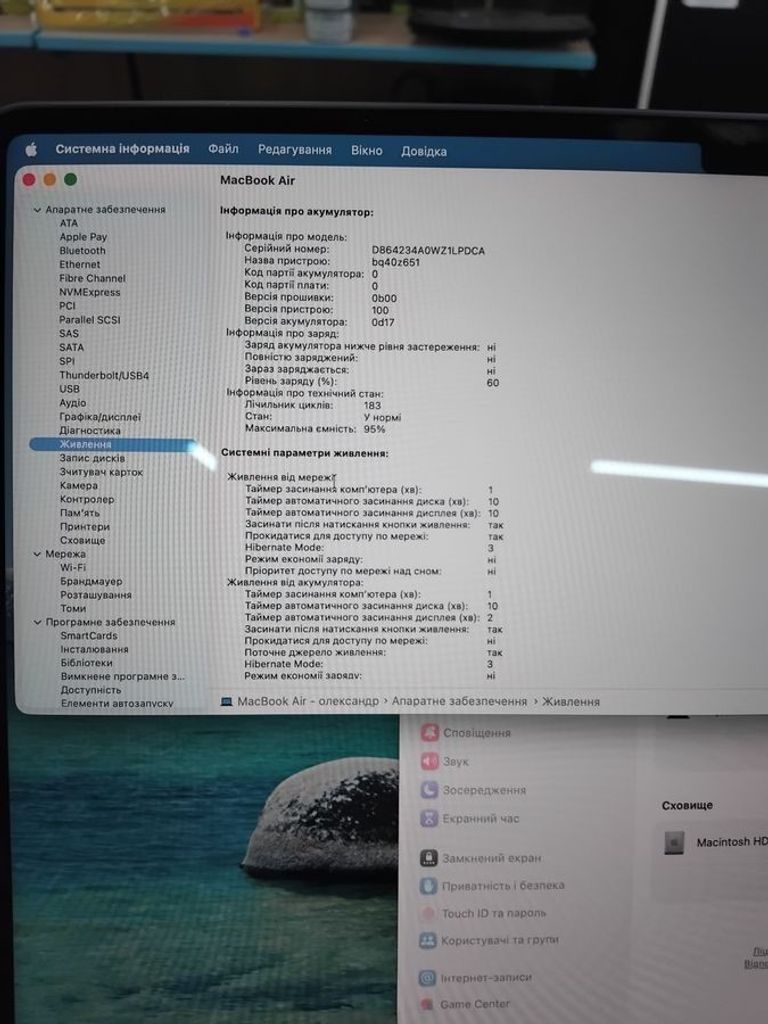
Task: Select Томи in the sidebar
Action: 73,608
